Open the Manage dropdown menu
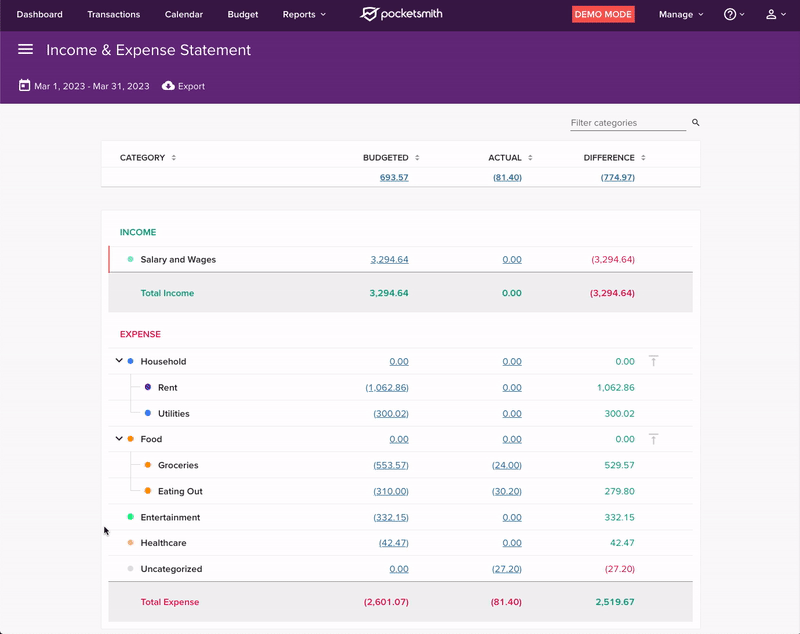Image resolution: width=800 pixels, height=634 pixels. pos(681,15)
